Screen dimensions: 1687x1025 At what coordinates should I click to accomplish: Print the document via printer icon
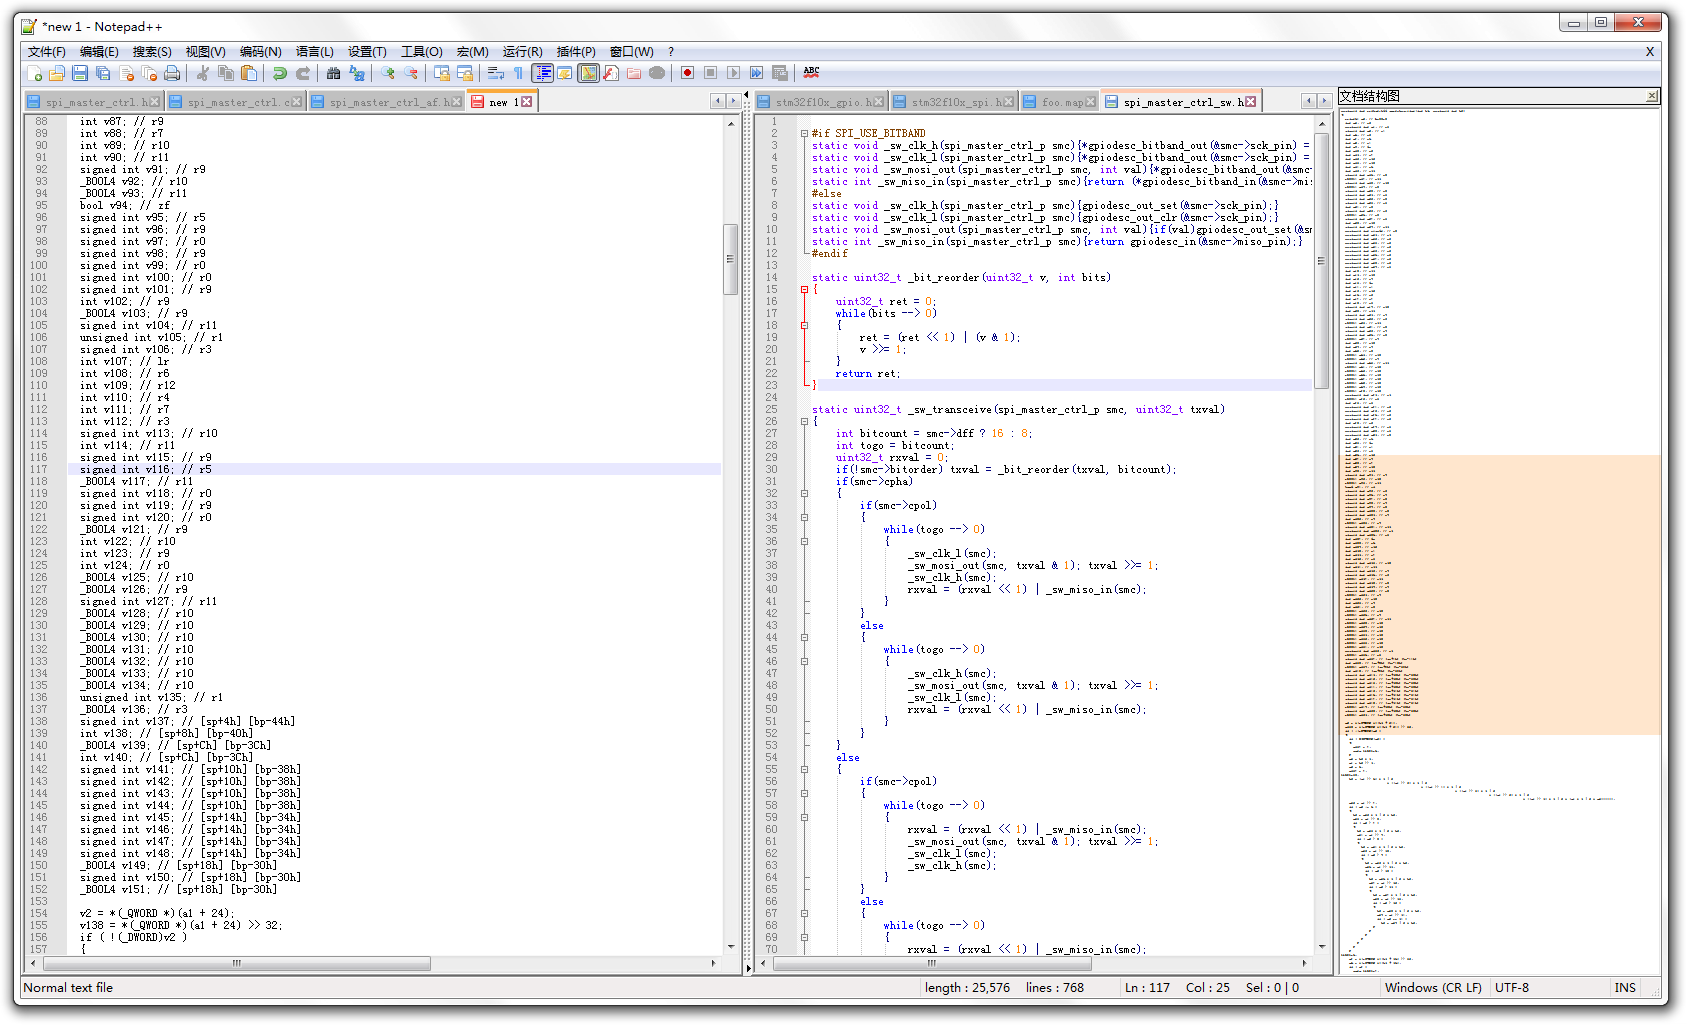(x=172, y=73)
